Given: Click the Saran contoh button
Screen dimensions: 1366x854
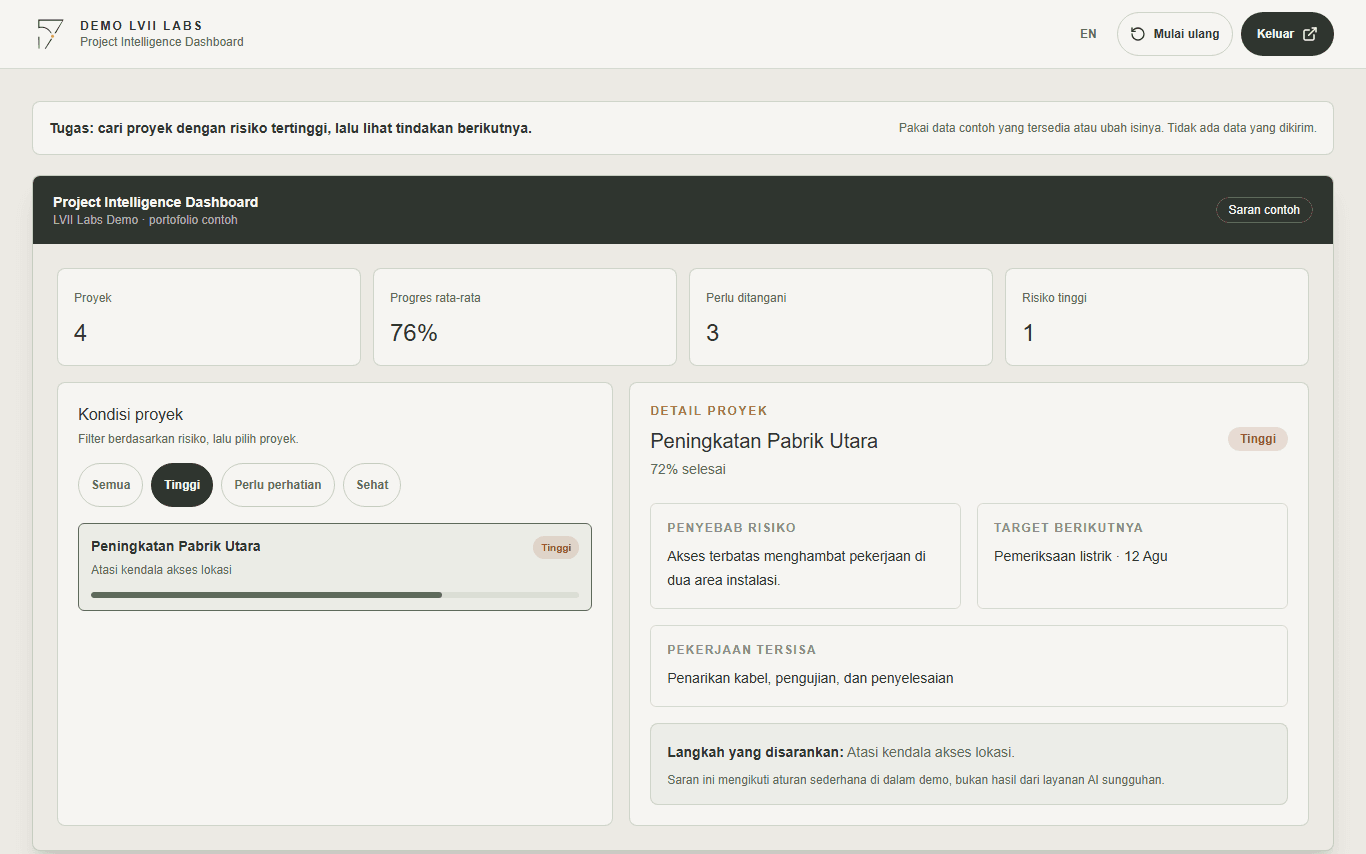Looking at the screenshot, I should (x=1264, y=210).
